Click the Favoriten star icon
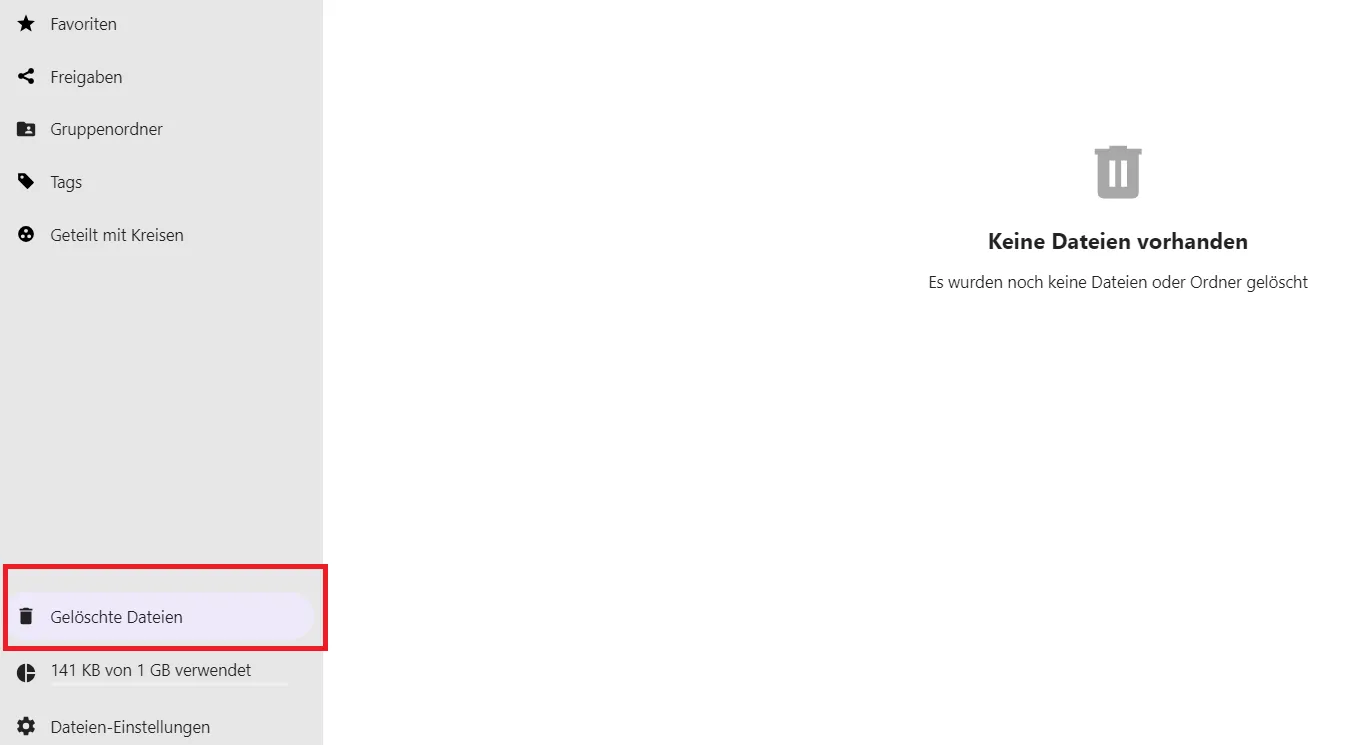 26,23
